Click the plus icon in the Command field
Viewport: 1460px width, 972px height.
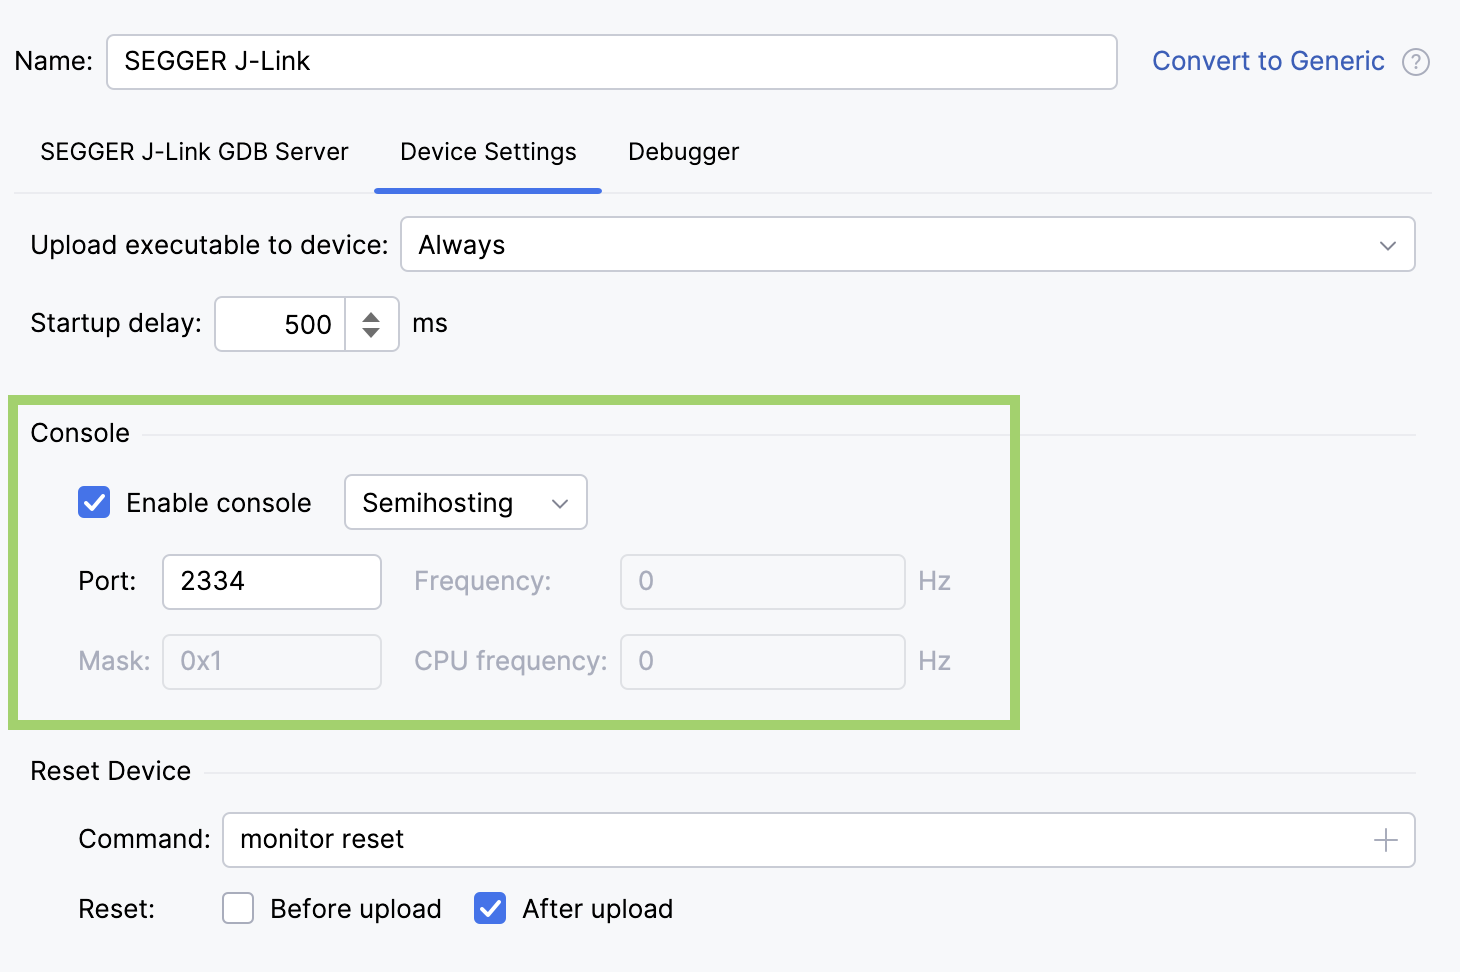1386,840
